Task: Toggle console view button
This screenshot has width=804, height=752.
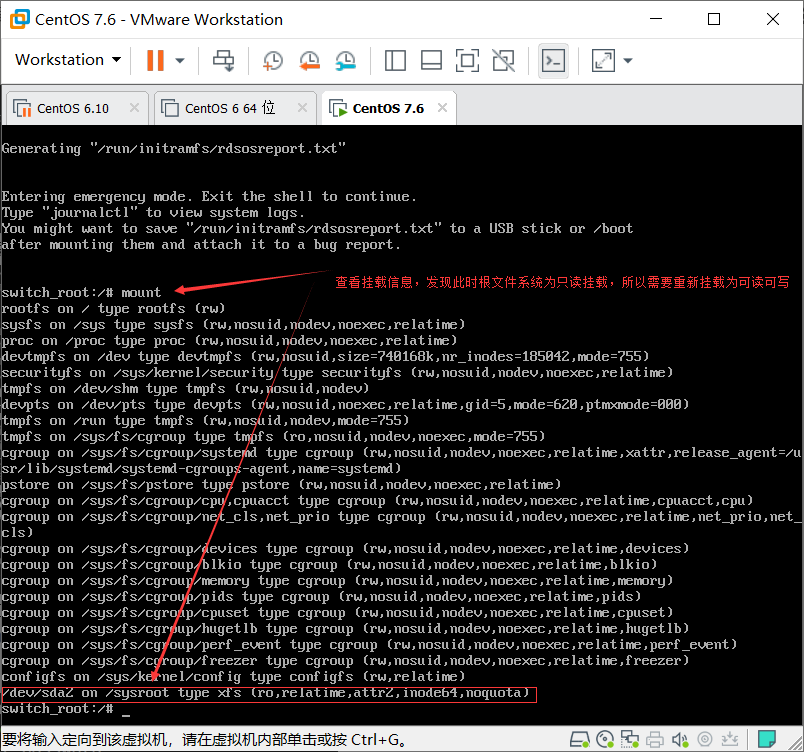Action: coord(553,60)
